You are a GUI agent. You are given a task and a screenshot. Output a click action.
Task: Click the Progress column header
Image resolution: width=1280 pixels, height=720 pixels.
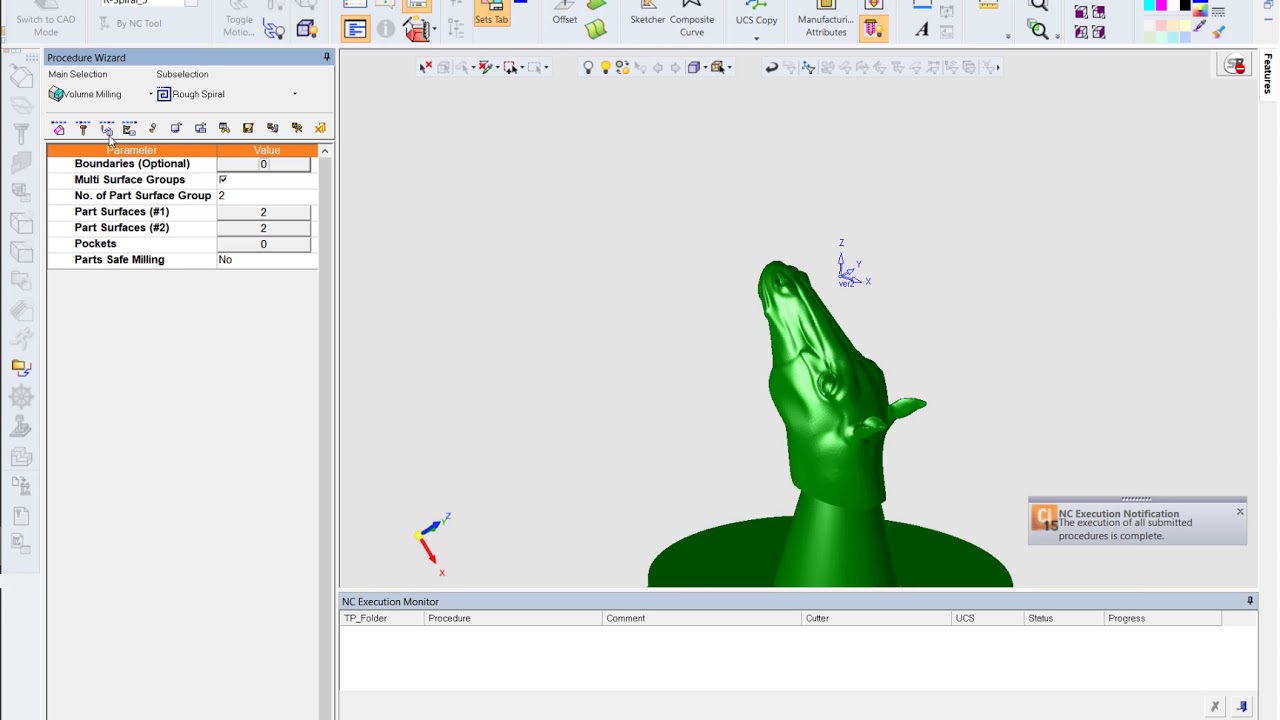click(x=1161, y=618)
